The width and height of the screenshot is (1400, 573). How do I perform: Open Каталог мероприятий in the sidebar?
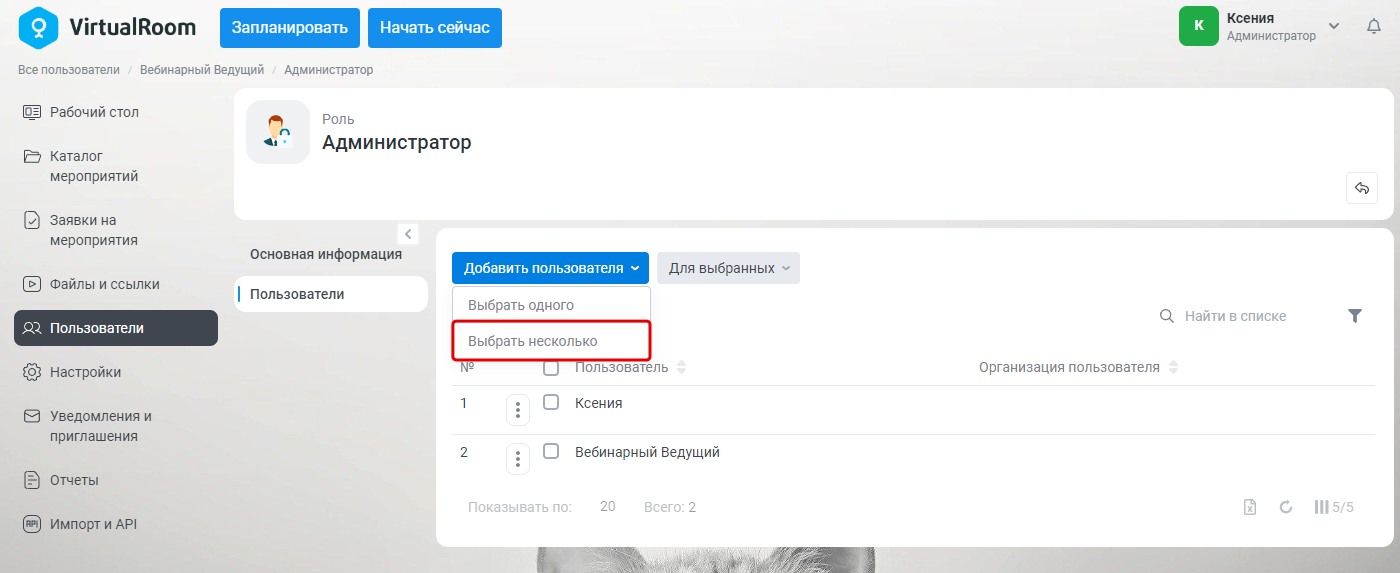pos(116,166)
